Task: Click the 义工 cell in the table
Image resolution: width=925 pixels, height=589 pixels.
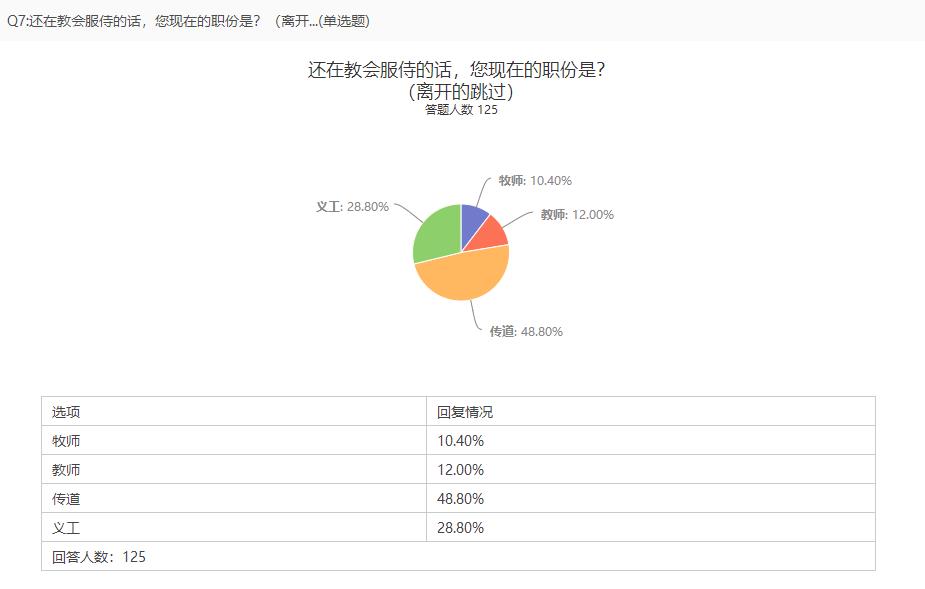Action: [x=66, y=528]
